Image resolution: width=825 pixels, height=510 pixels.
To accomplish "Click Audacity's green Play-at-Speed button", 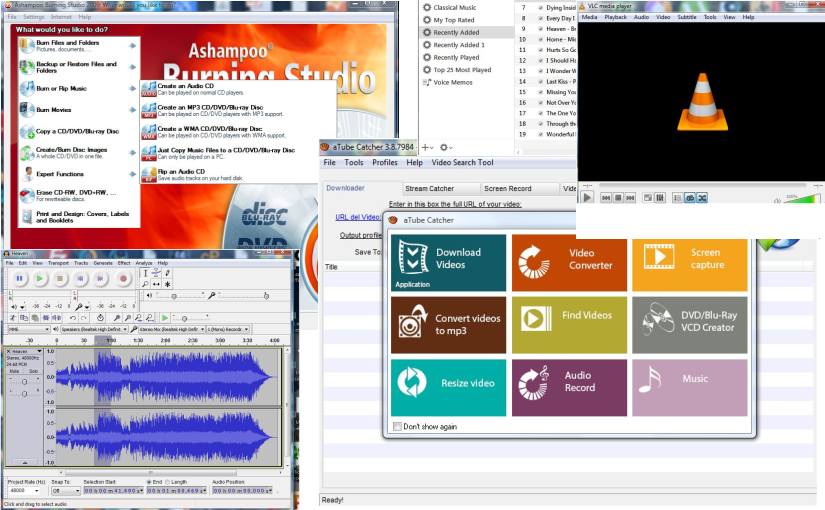I will coord(165,318).
